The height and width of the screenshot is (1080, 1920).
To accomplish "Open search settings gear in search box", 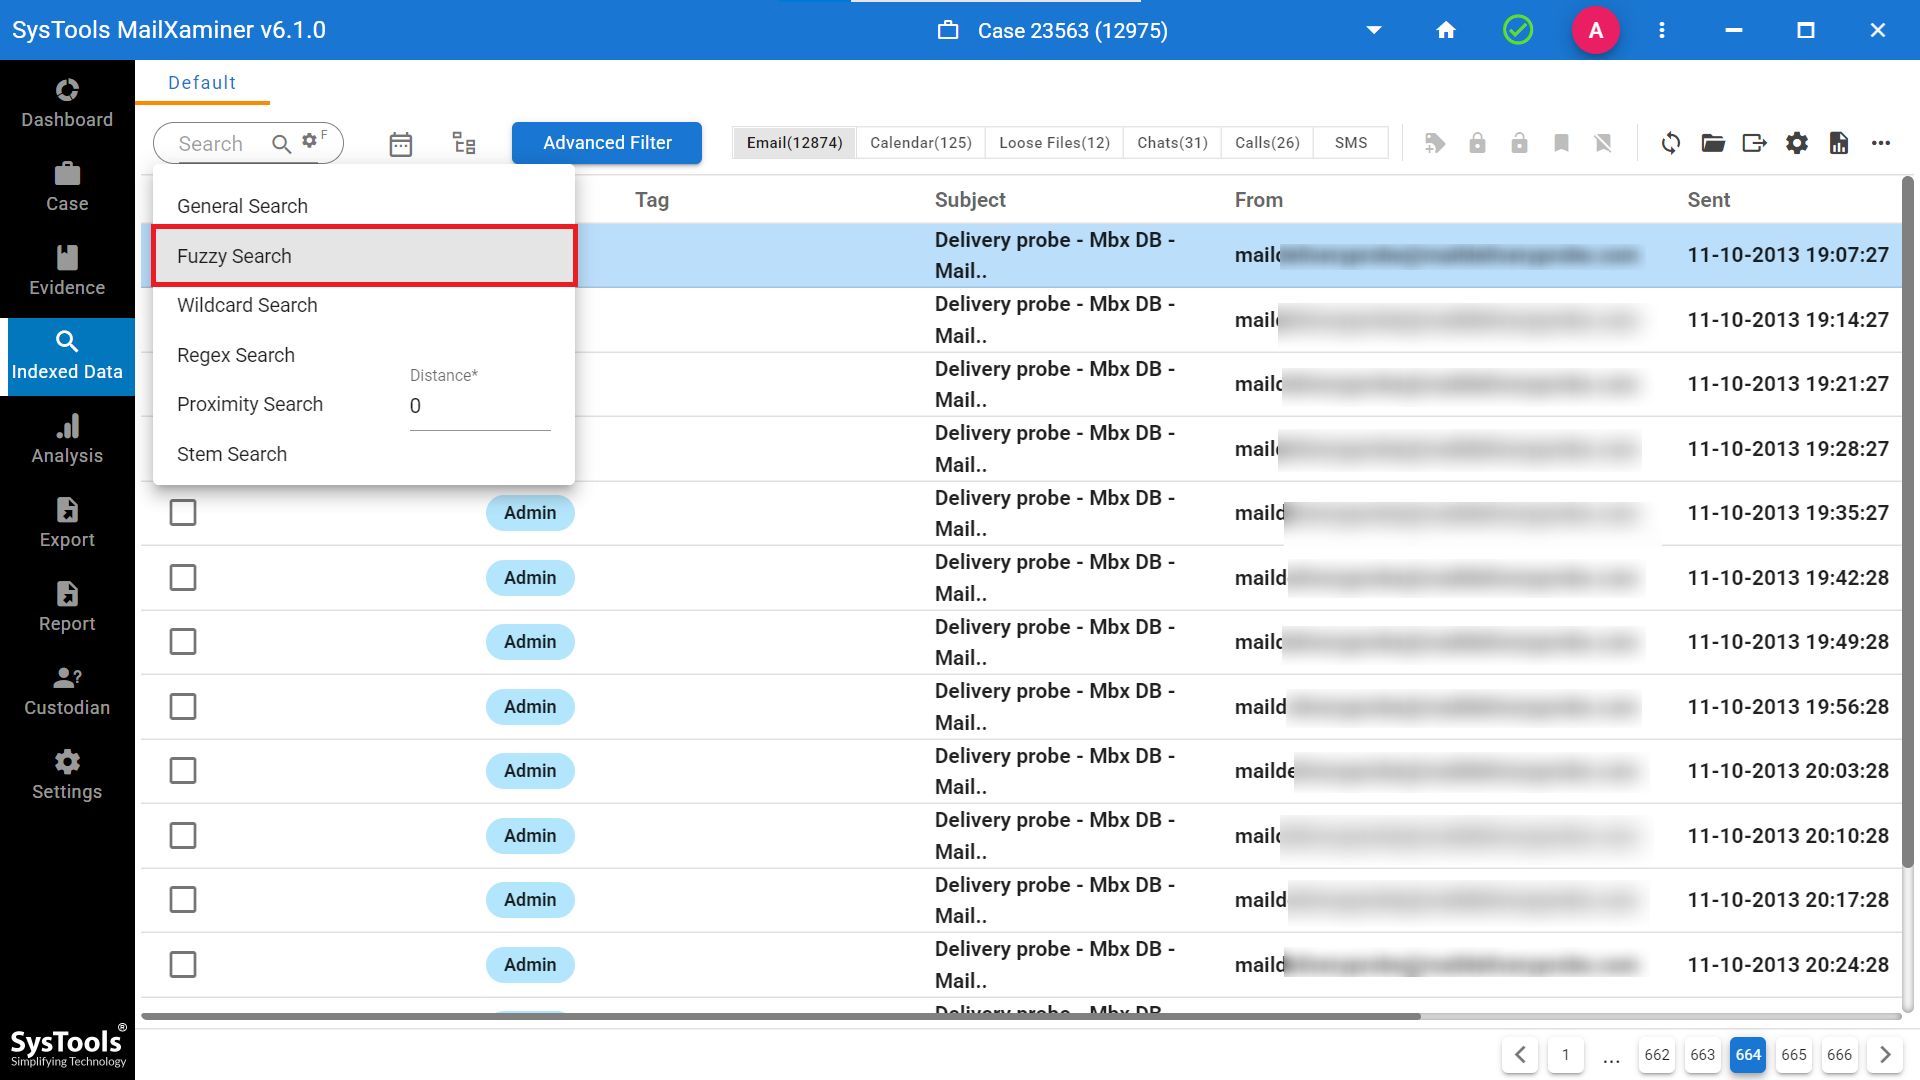I will [310, 141].
